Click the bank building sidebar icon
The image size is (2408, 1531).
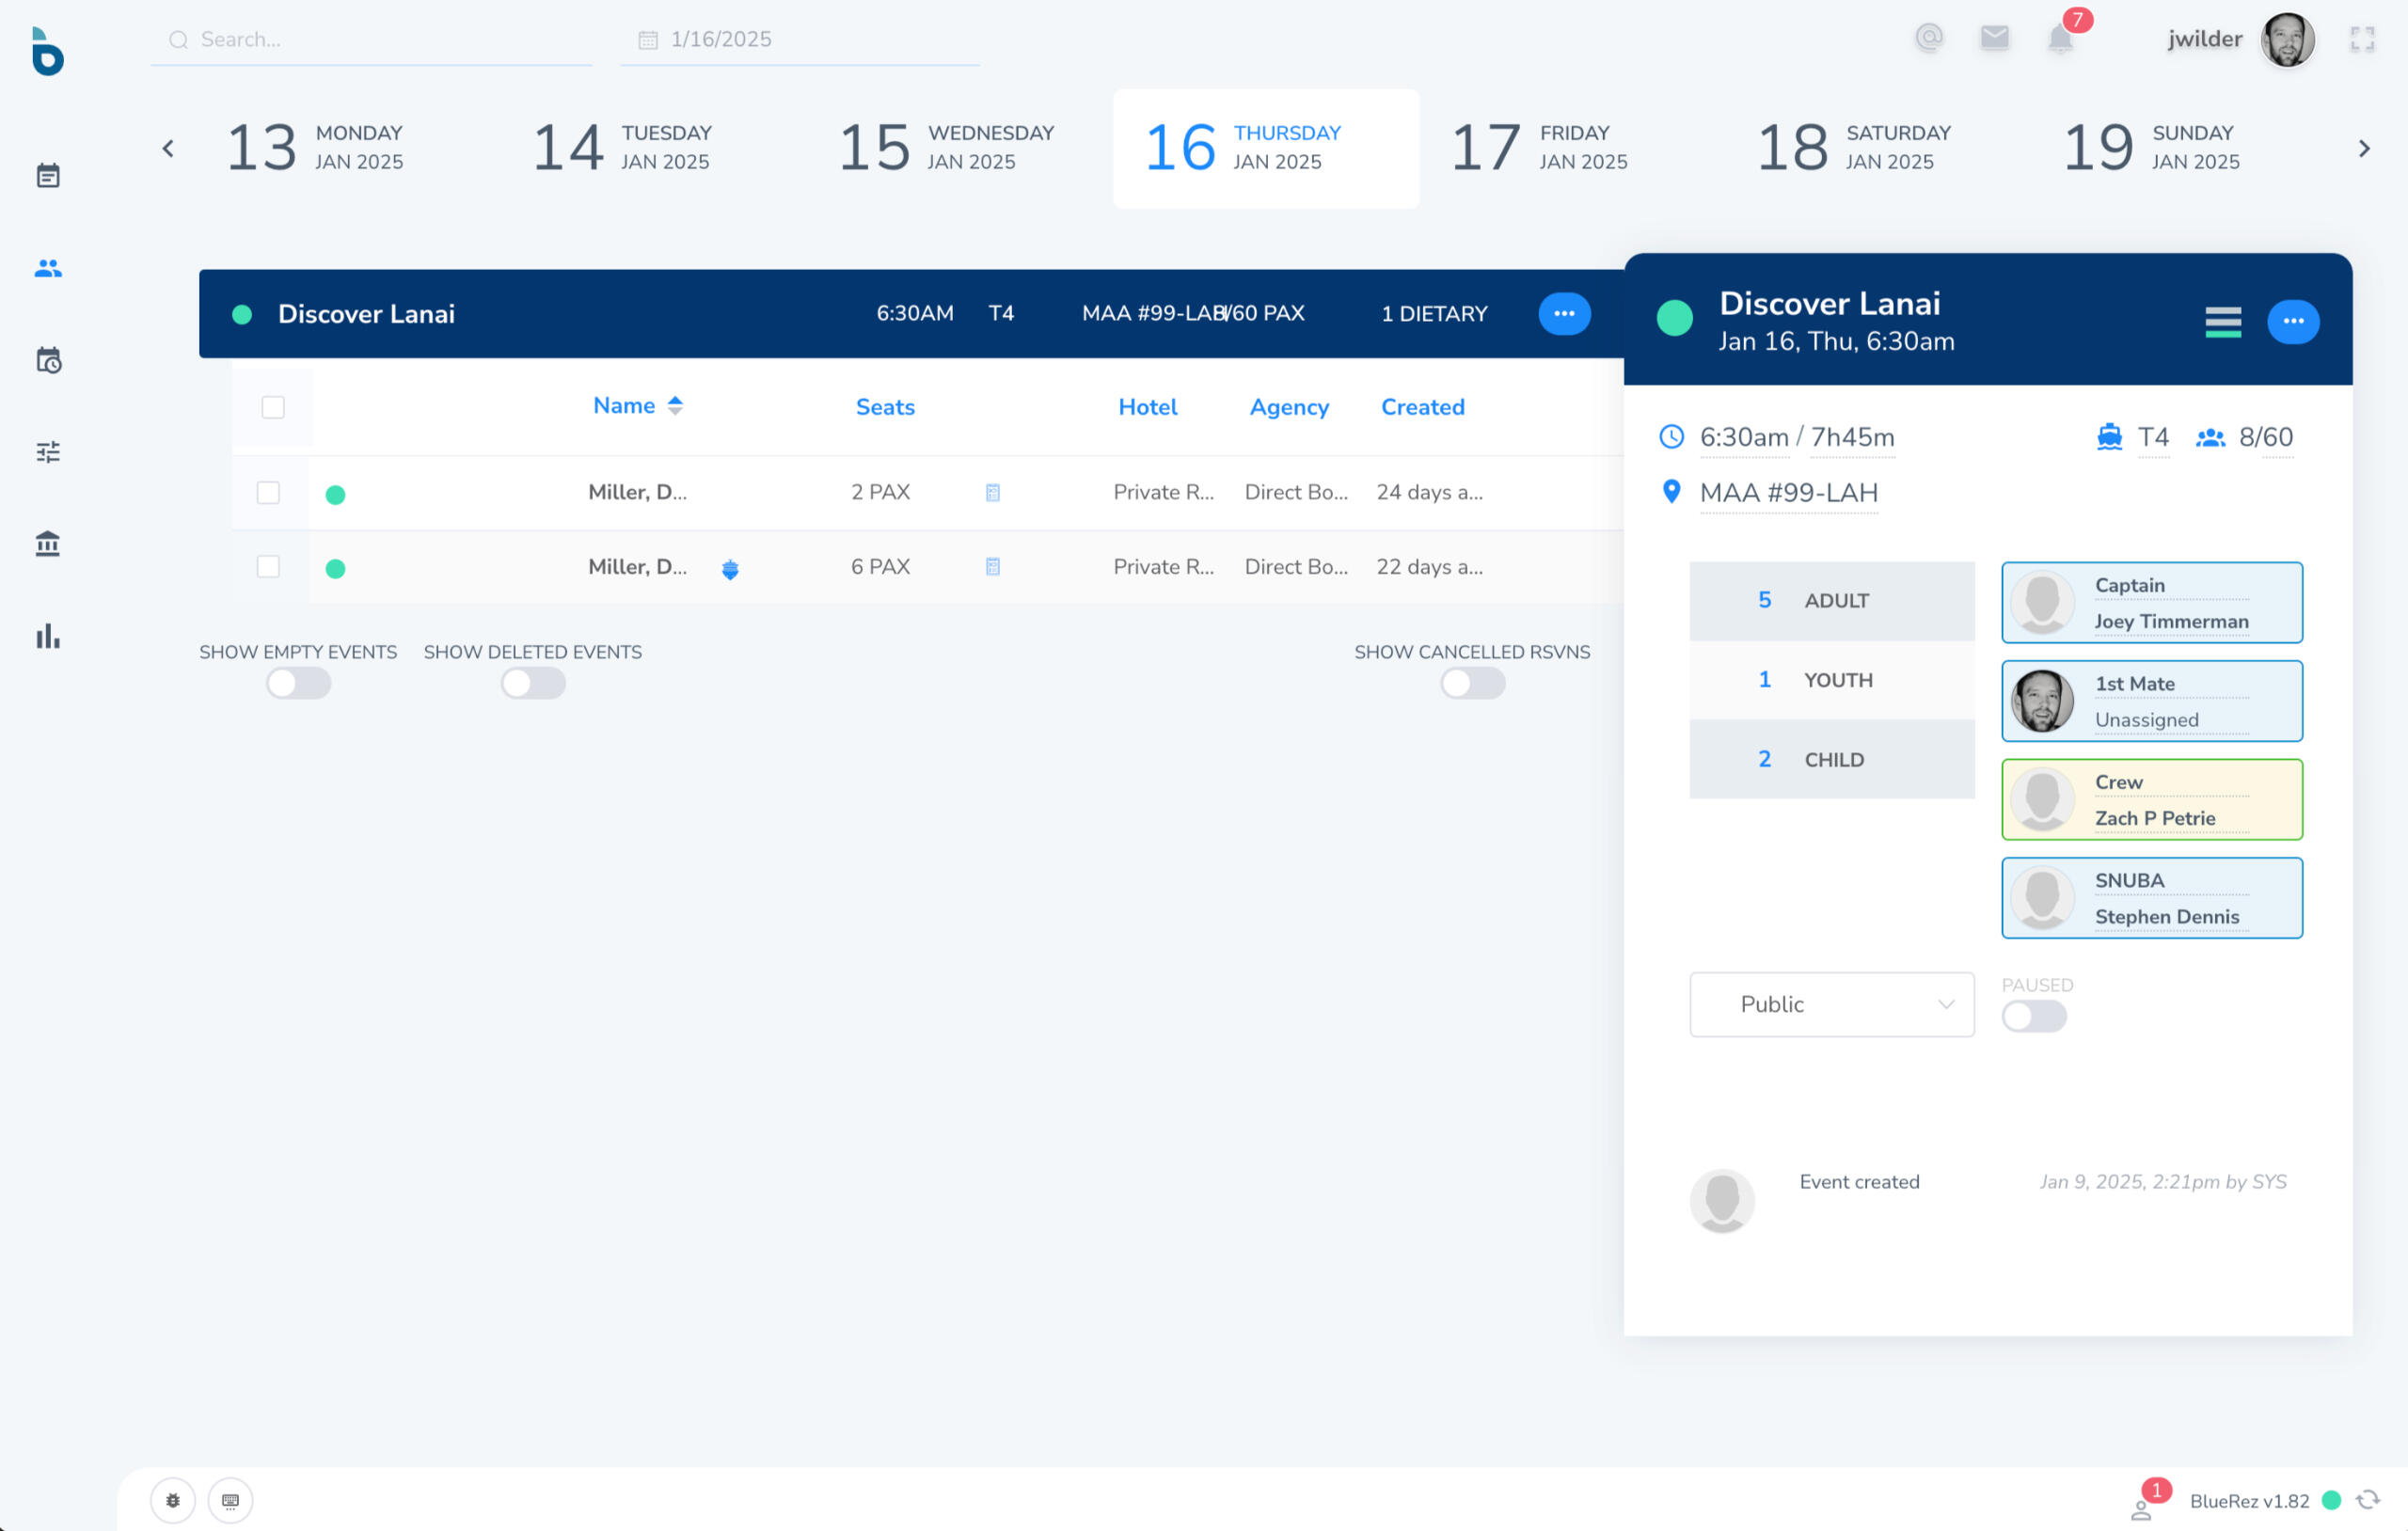(48, 544)
